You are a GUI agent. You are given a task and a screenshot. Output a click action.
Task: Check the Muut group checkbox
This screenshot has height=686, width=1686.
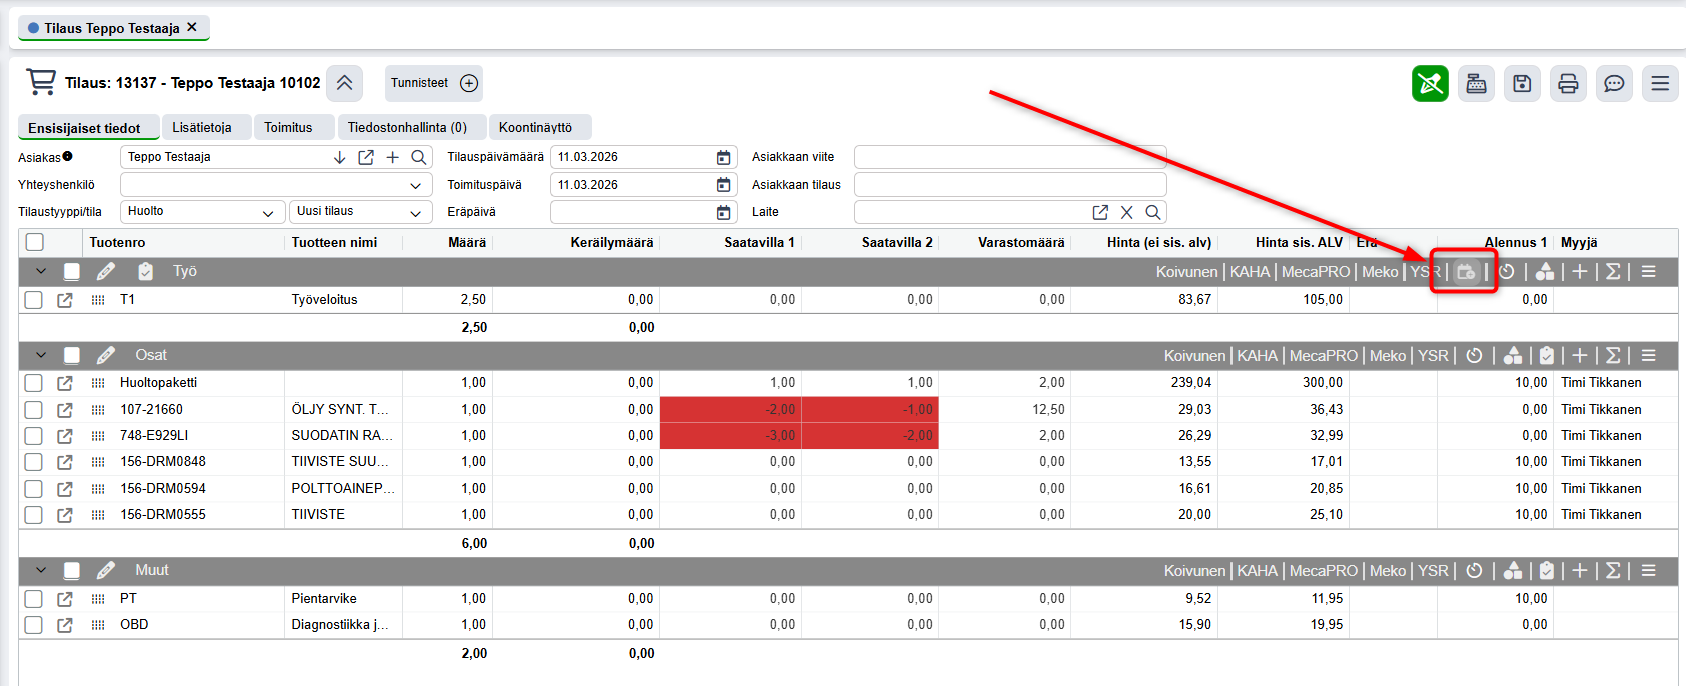[72, 570]
